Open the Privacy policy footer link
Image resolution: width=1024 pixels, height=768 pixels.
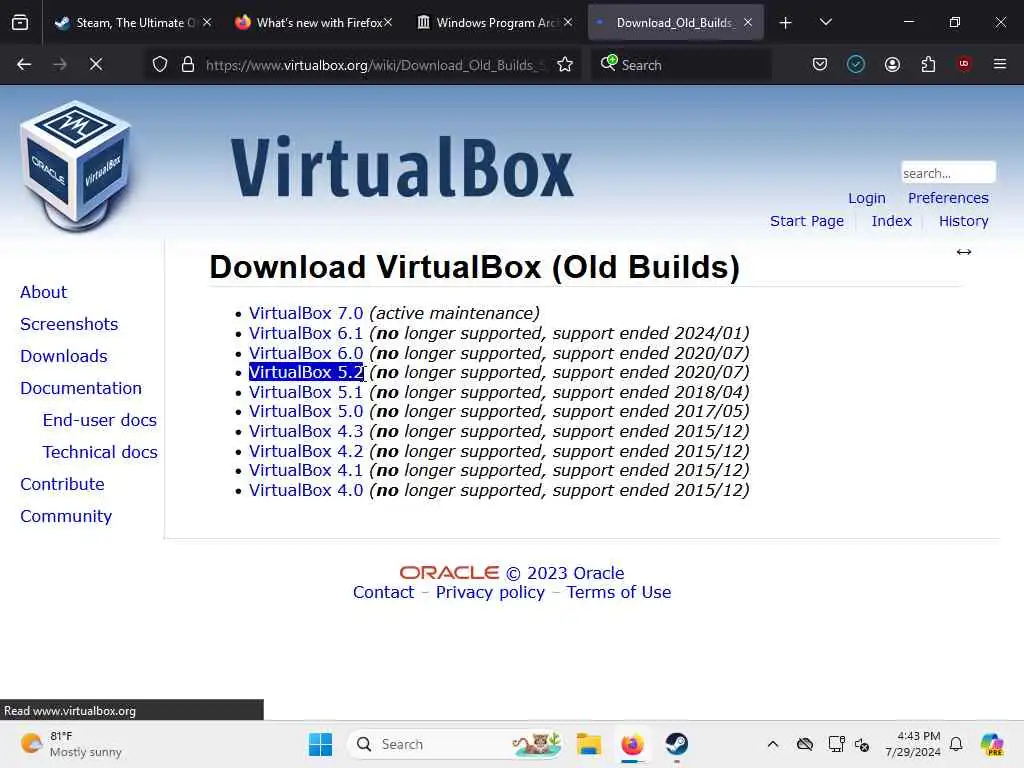coord(490,592)
